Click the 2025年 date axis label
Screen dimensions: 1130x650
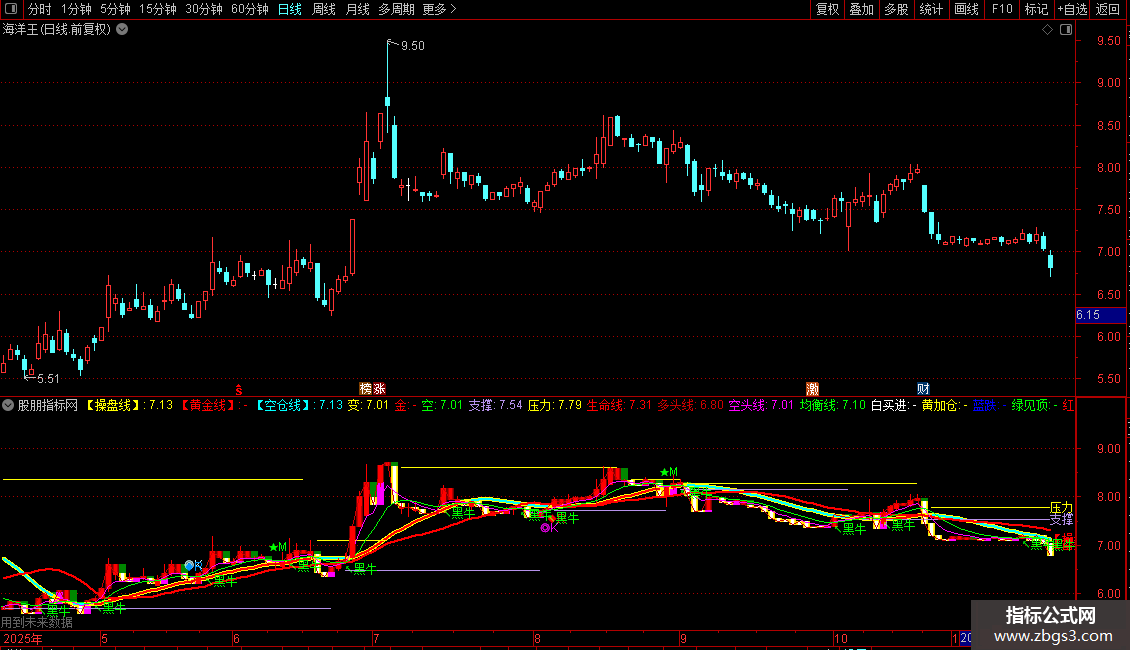coord(22,638)
